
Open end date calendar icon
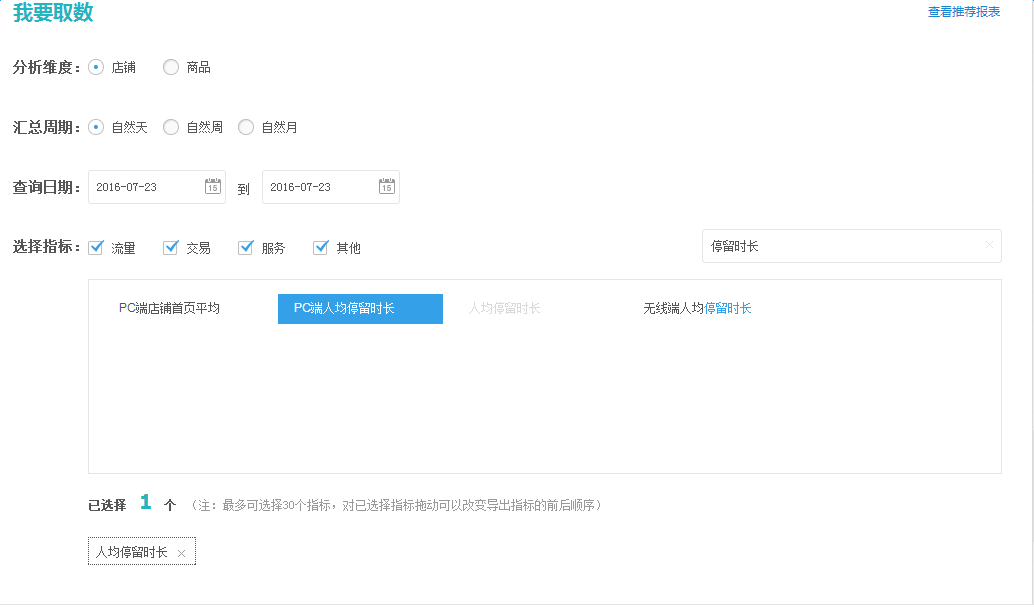point(387,186)
